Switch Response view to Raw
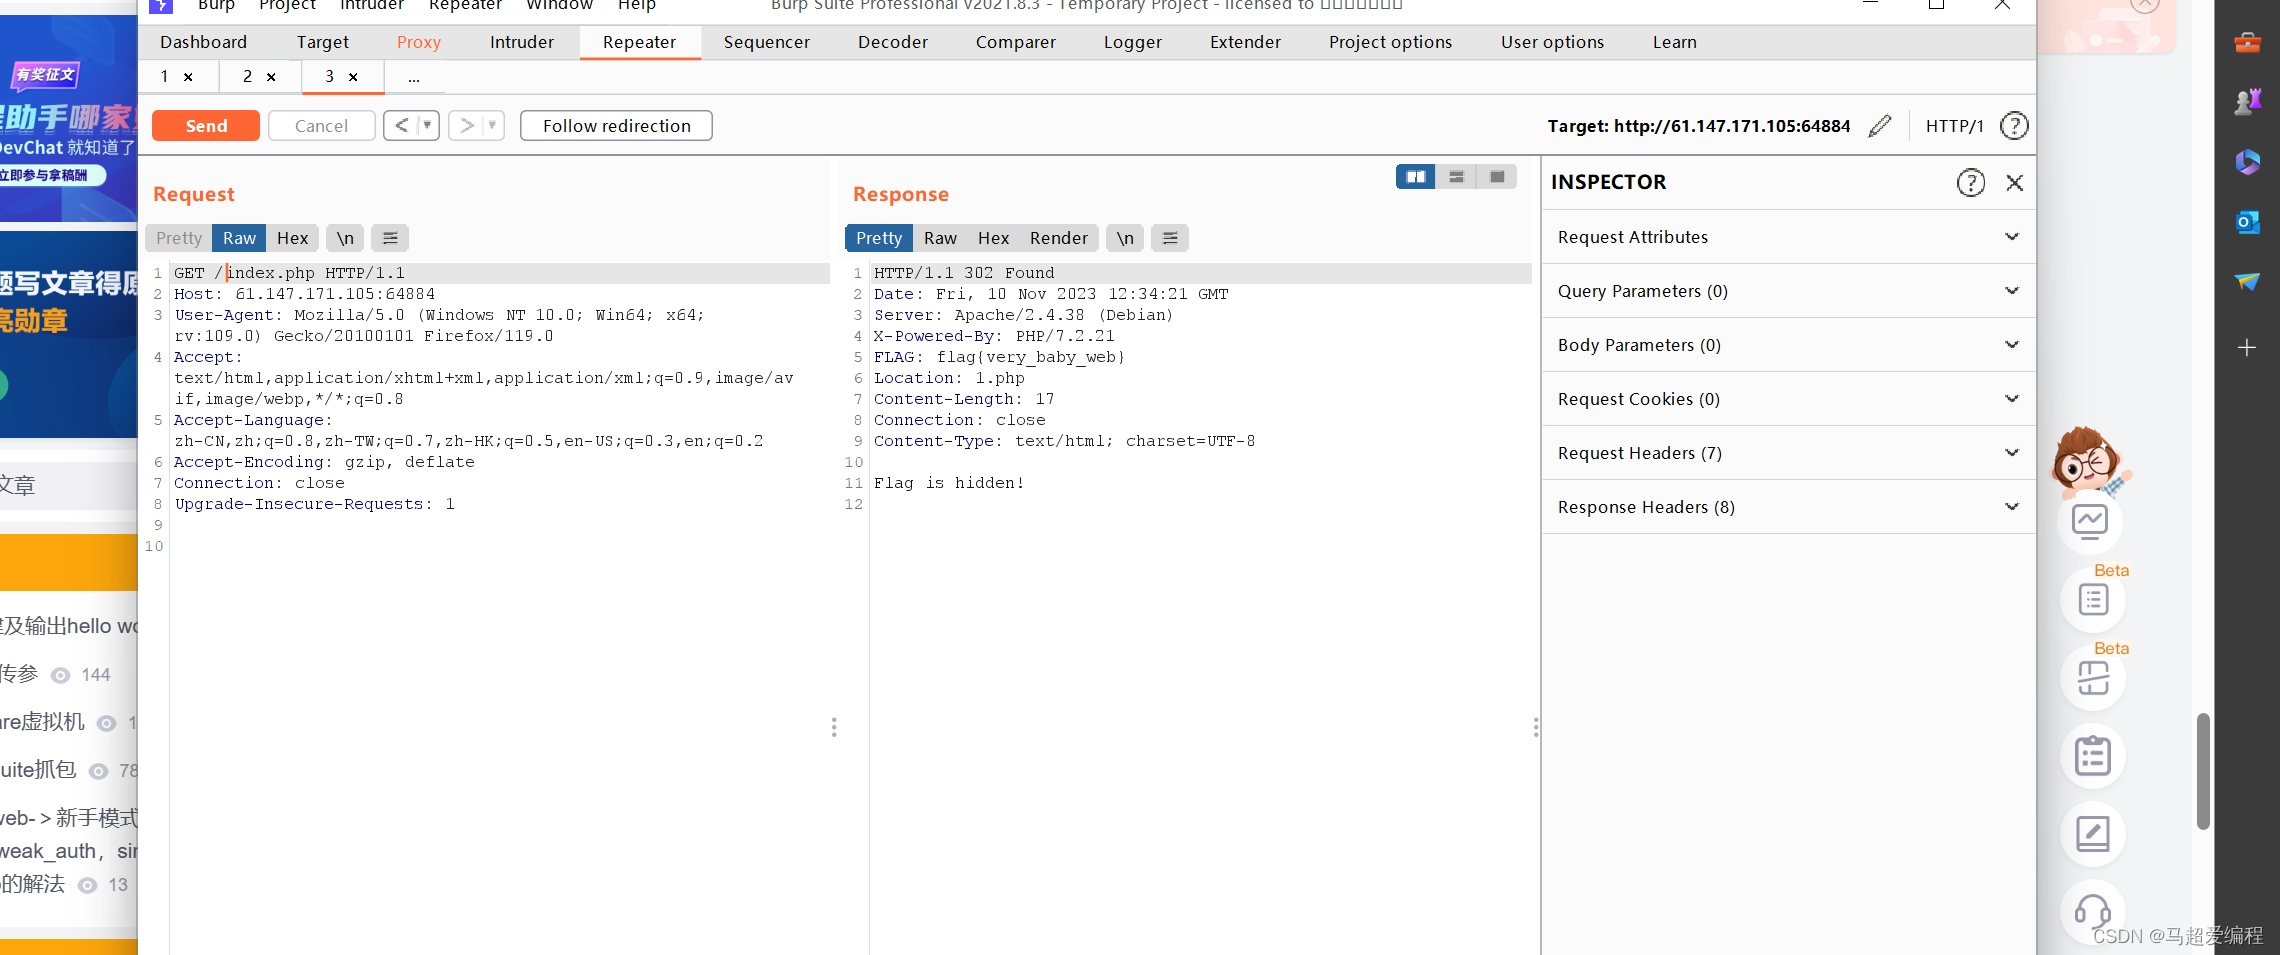The width and height of the screenshot is (2280, 955). (x=940, y=238)
